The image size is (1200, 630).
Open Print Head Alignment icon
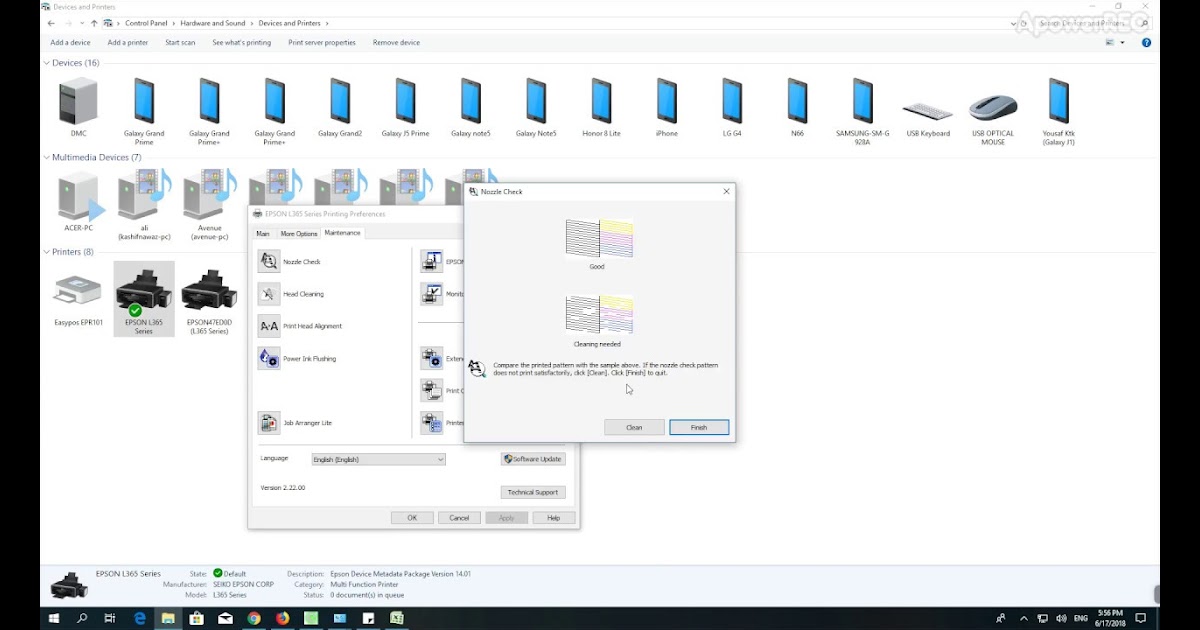(268, 326)
